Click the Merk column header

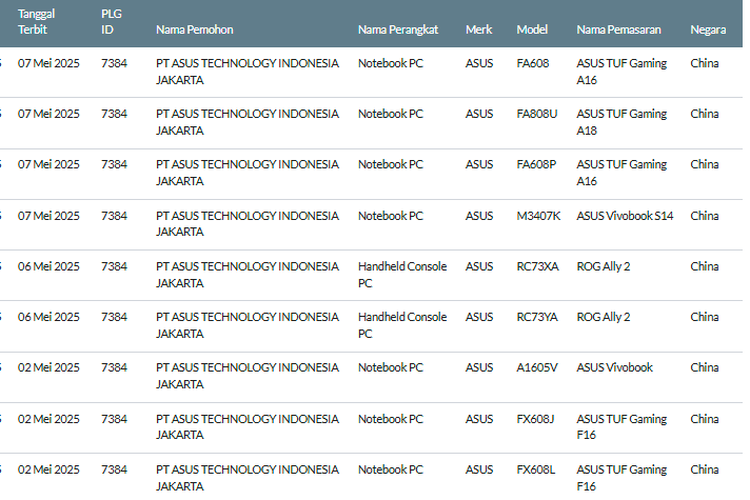point(479,30)
